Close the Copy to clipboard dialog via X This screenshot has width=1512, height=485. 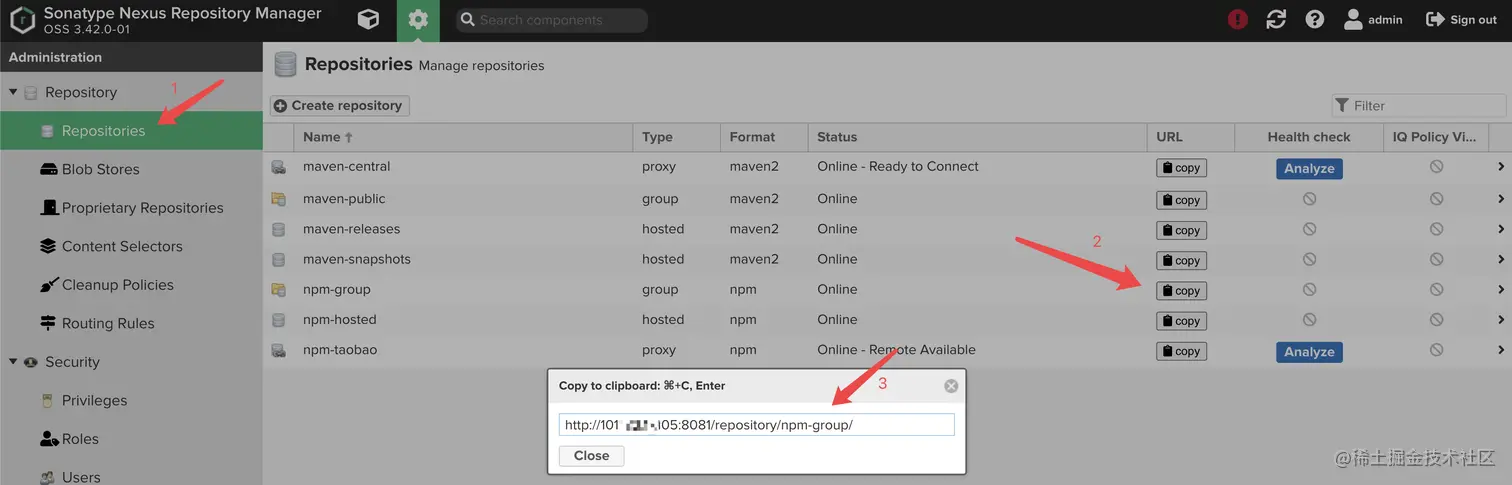(x=951, y=385)
